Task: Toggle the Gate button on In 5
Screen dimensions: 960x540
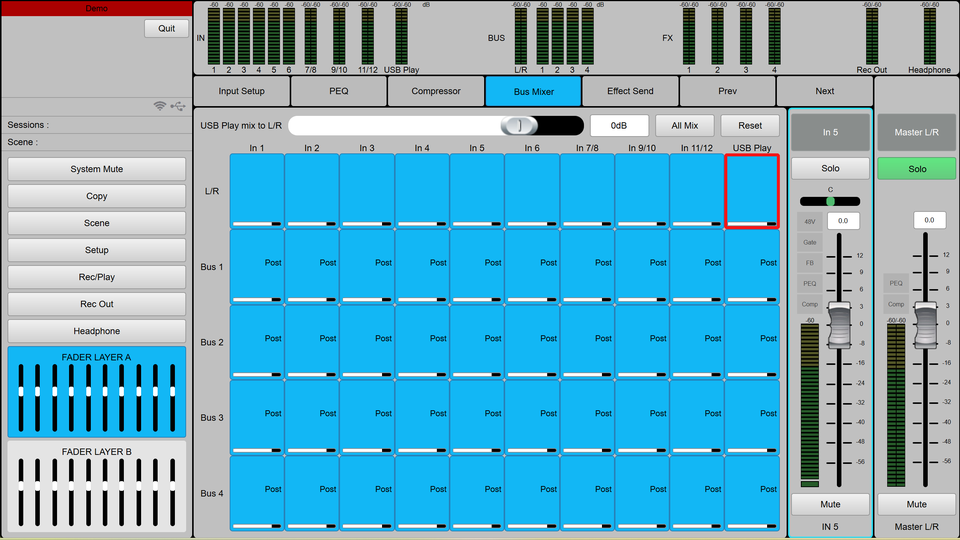Action: (809, 242)
